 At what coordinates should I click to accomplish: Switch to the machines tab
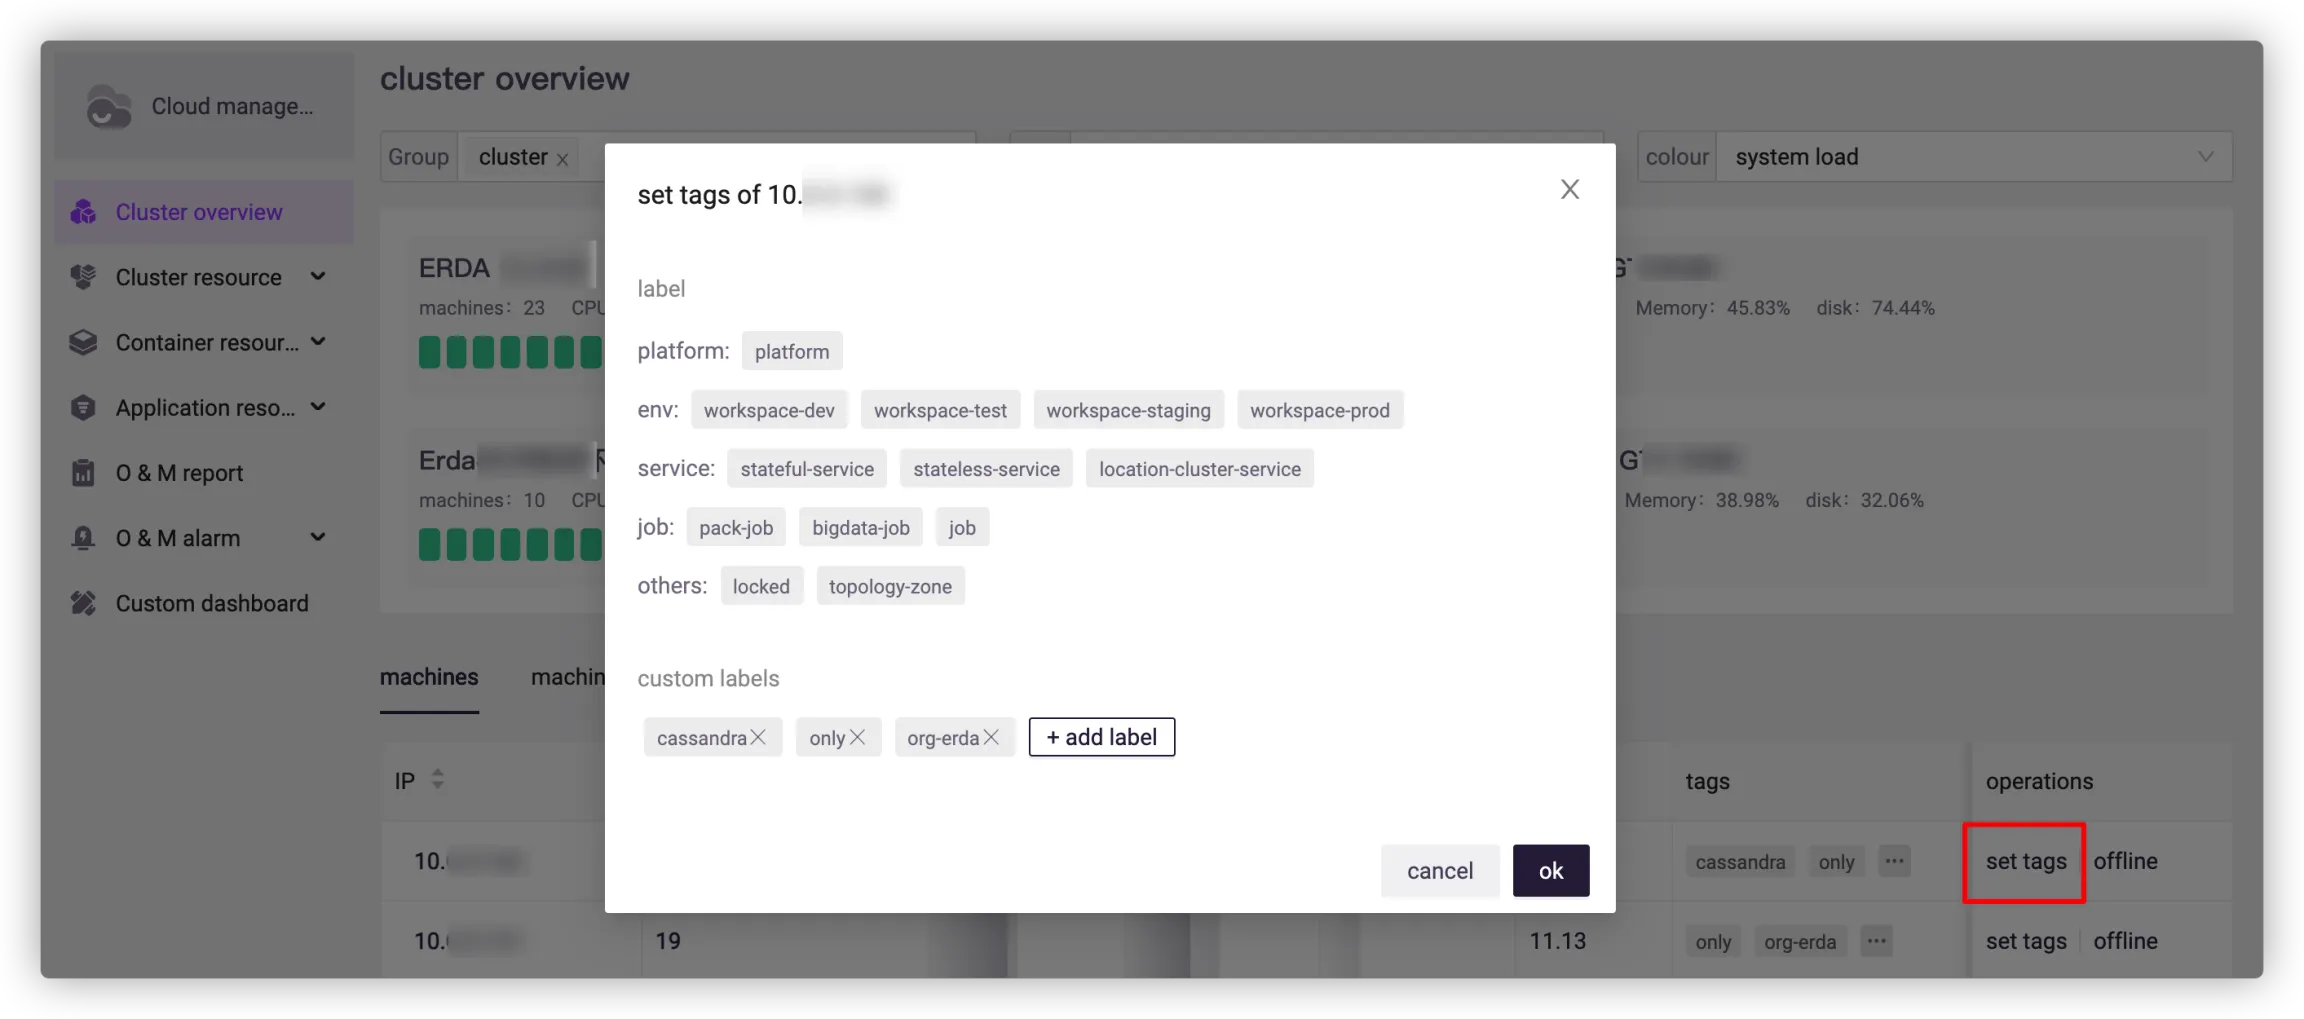tap(429, 677)
